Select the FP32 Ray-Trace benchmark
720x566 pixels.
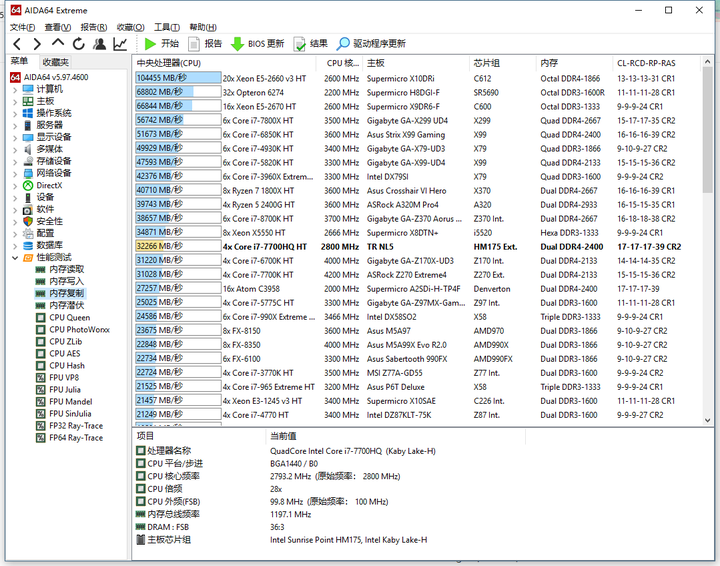coord(76,426)
